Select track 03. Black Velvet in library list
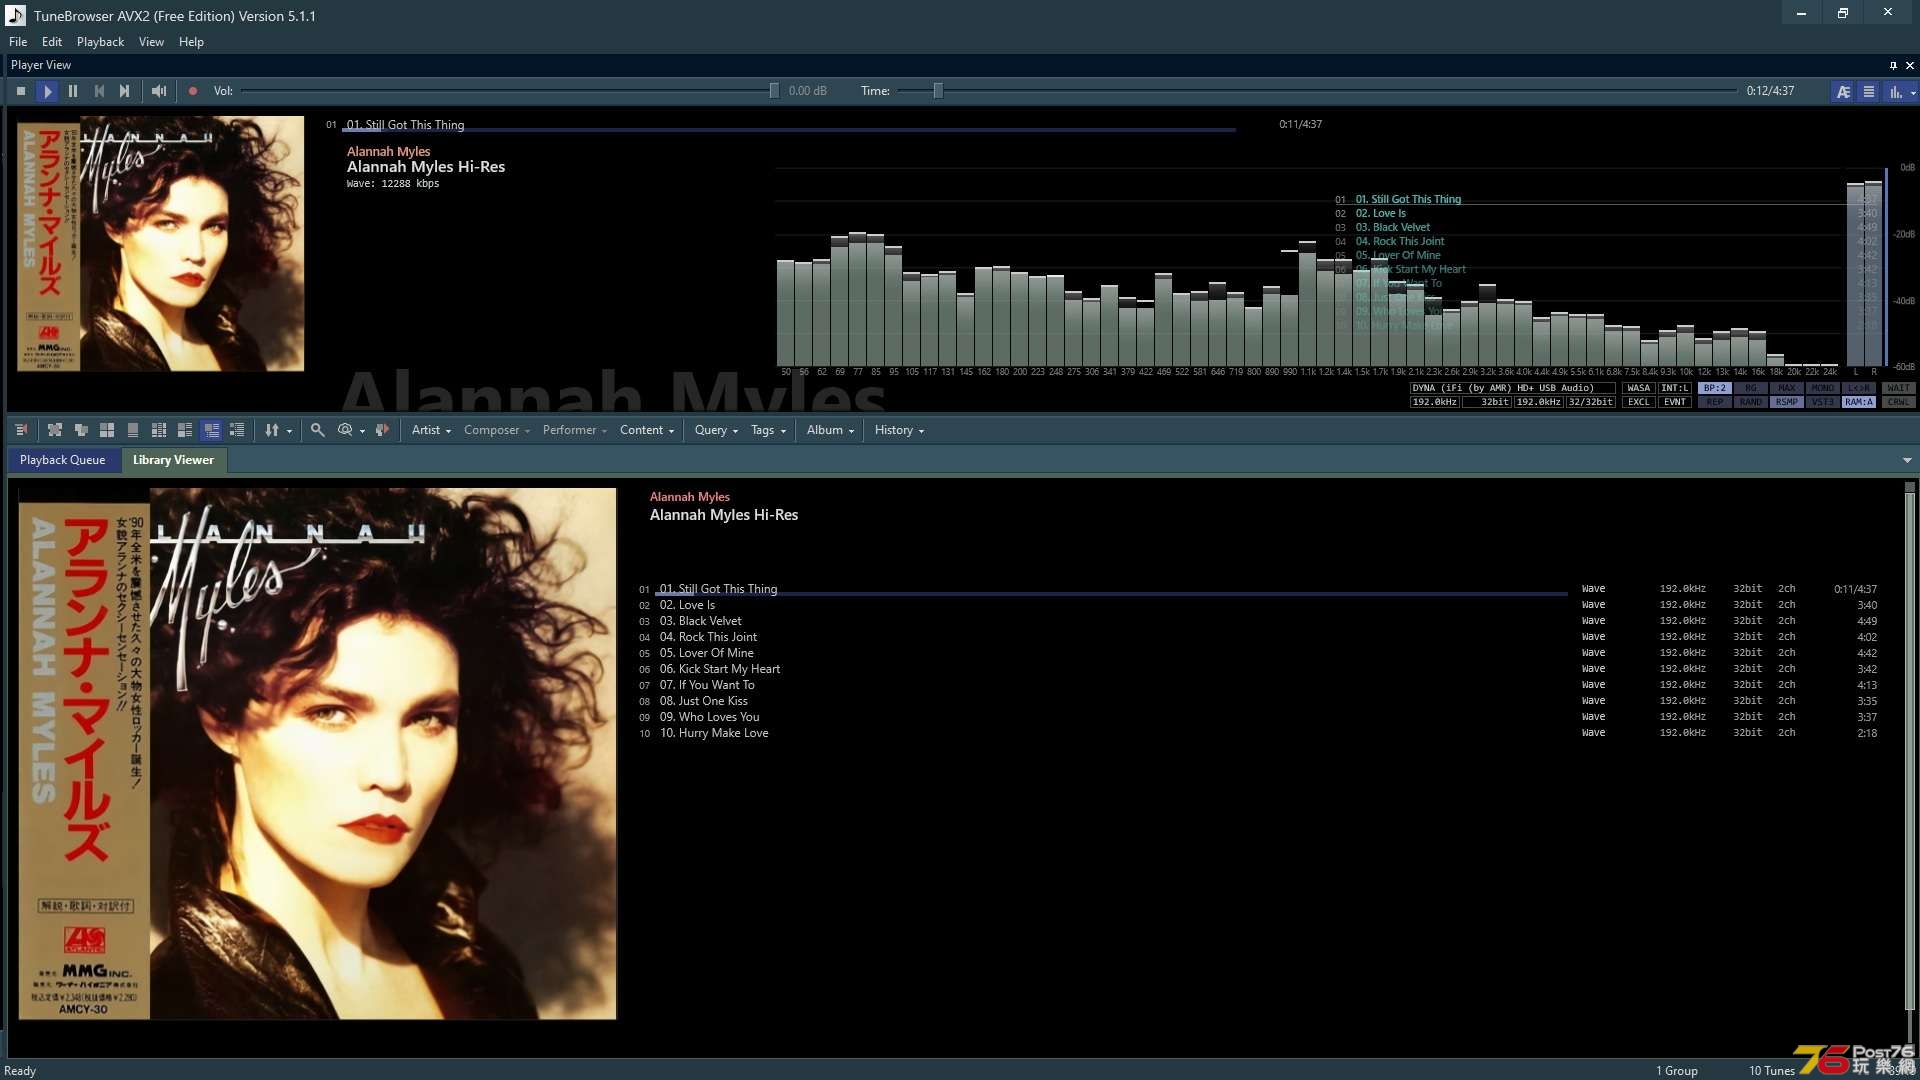The width and height of the screenshot is (1920, 1080). 1258,621
